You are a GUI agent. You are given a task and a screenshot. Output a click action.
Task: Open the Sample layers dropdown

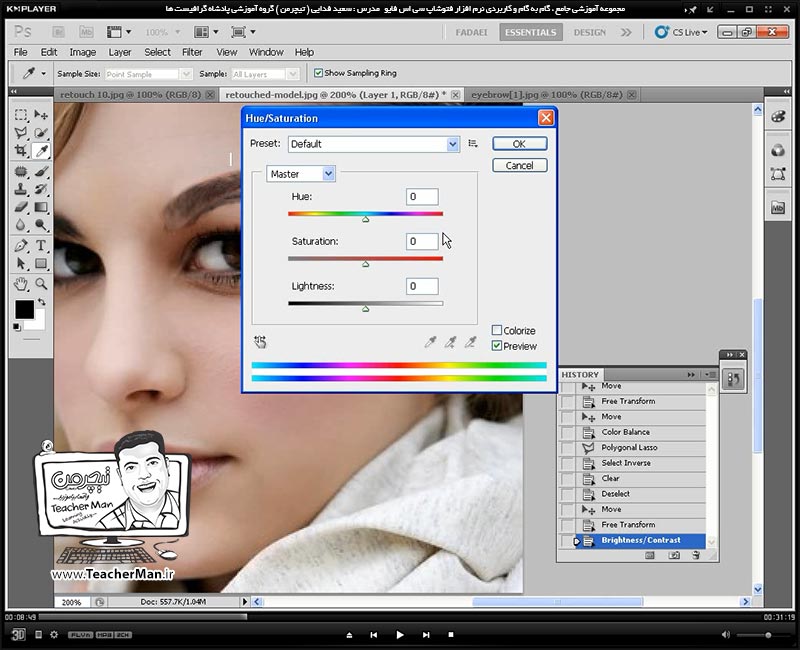pos(265,74)
